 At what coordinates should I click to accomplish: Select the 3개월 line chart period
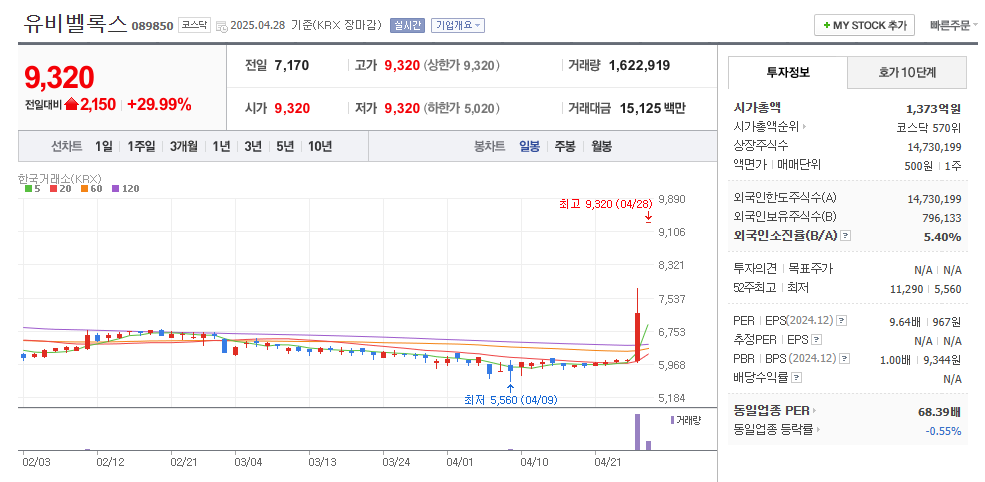pyautogui.click(x=183, y=147)
